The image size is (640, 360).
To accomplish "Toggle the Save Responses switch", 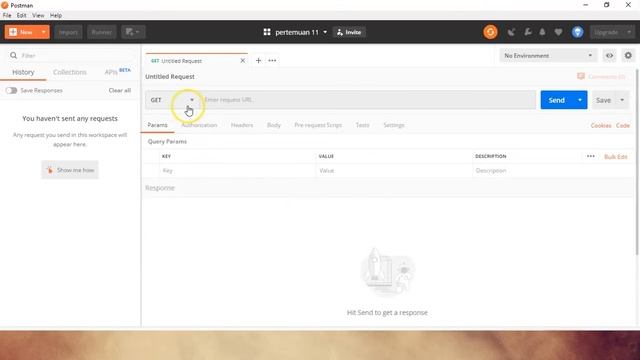I will click(x=11, y=90).
